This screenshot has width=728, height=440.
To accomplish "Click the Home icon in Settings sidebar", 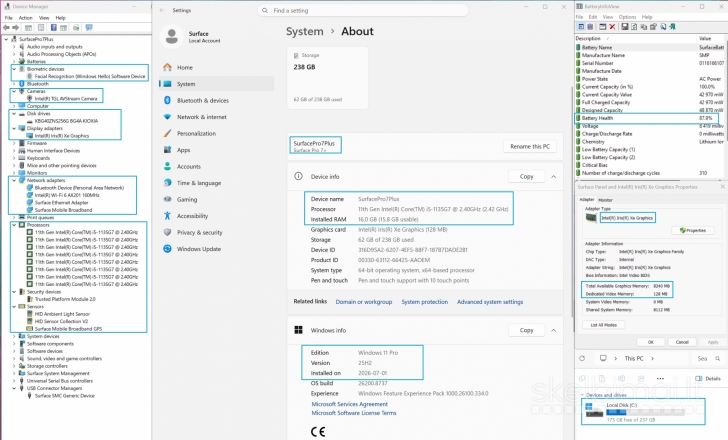I will tap(167, 67).
